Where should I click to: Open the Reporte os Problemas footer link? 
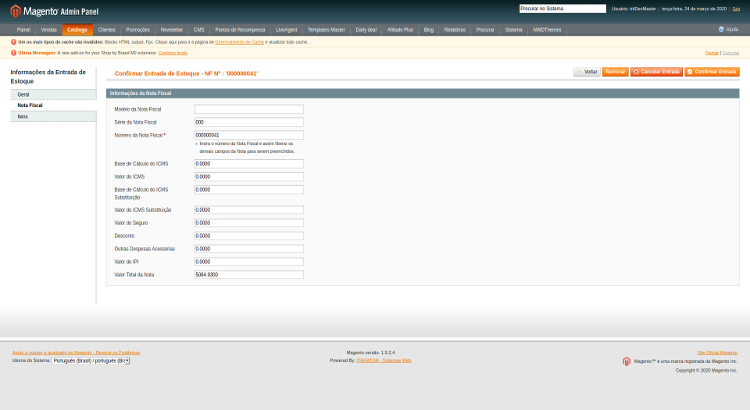(76, 353)
